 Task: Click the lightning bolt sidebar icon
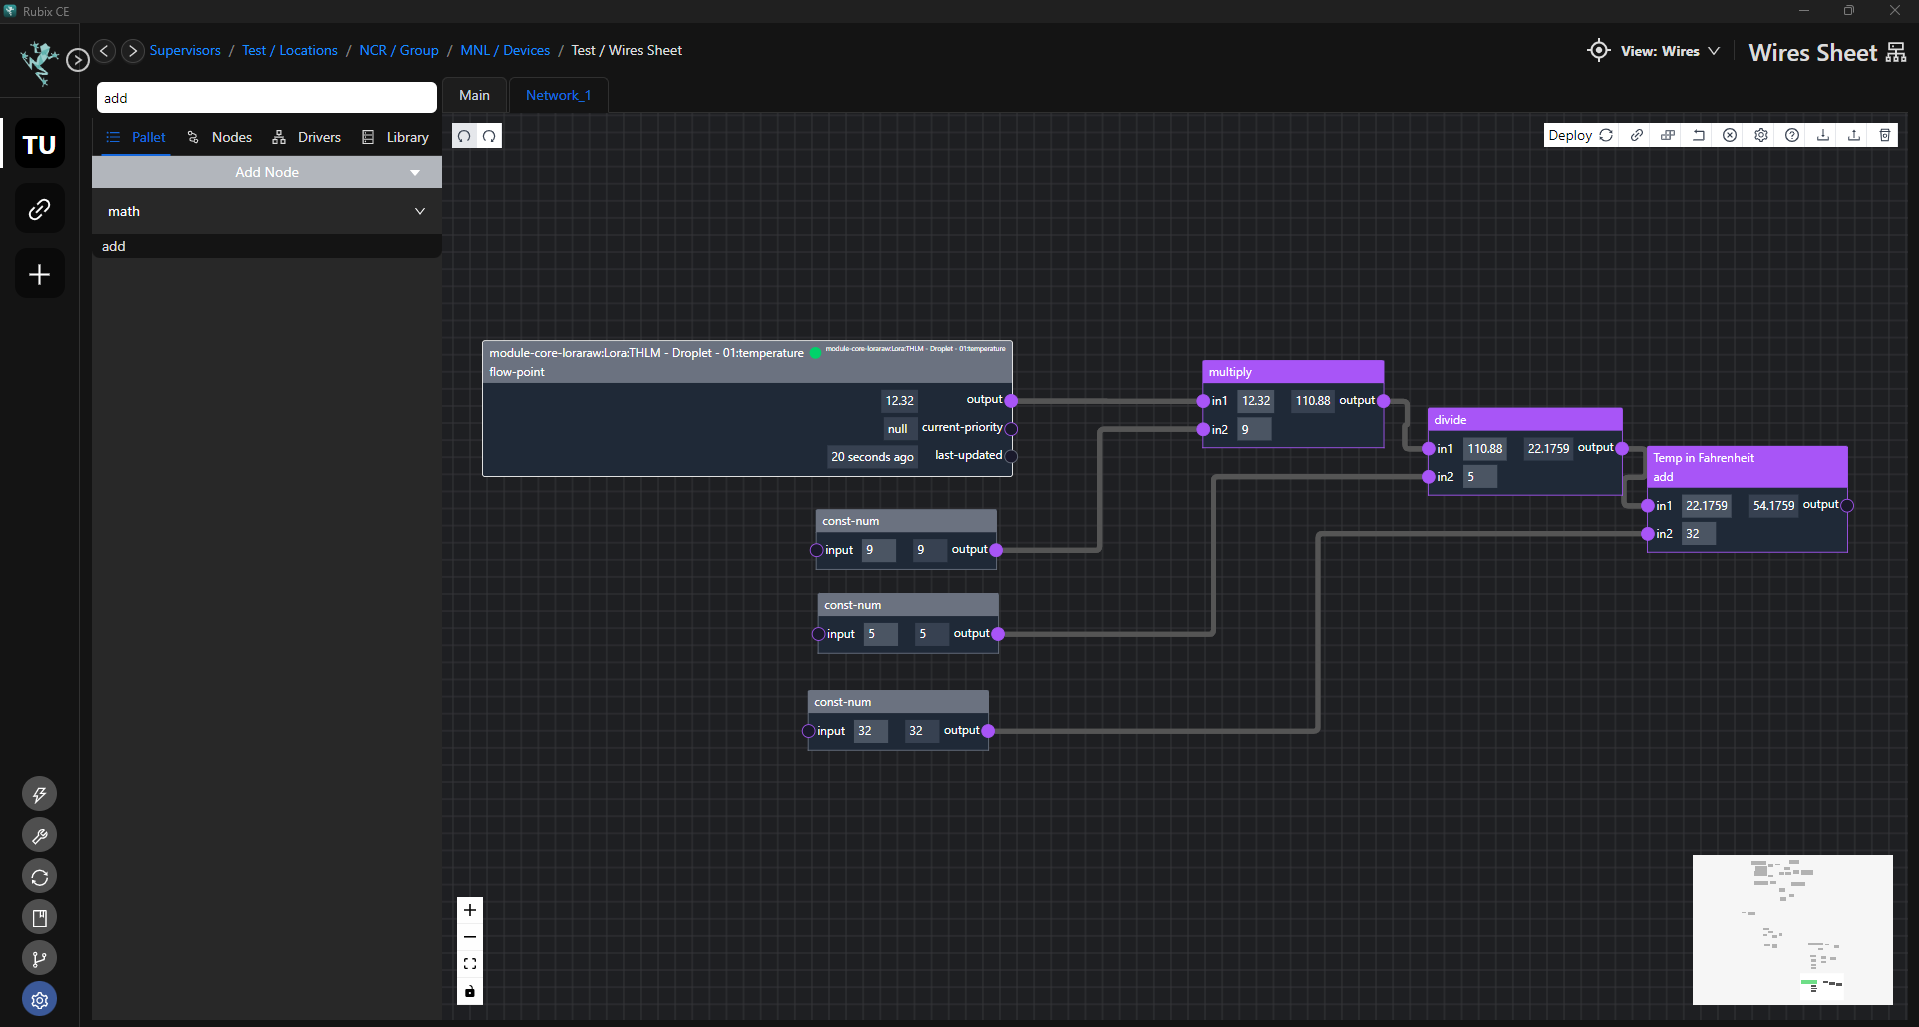(40, 795)
